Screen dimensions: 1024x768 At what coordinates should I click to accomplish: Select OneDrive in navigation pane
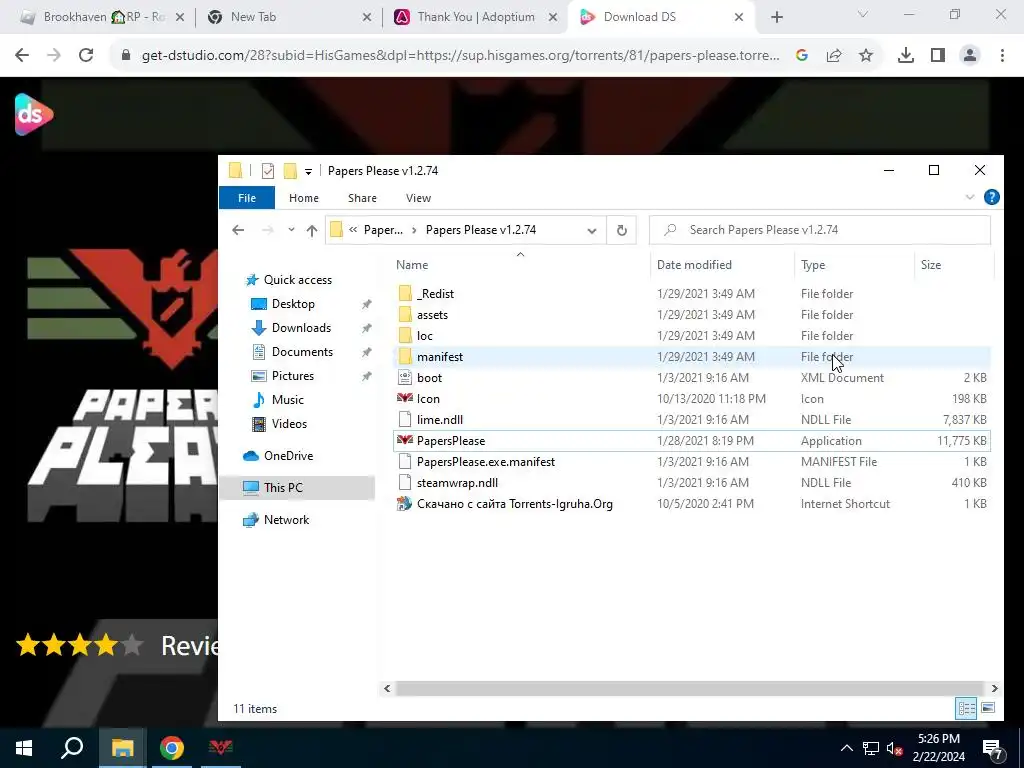[x=288, y=456]
